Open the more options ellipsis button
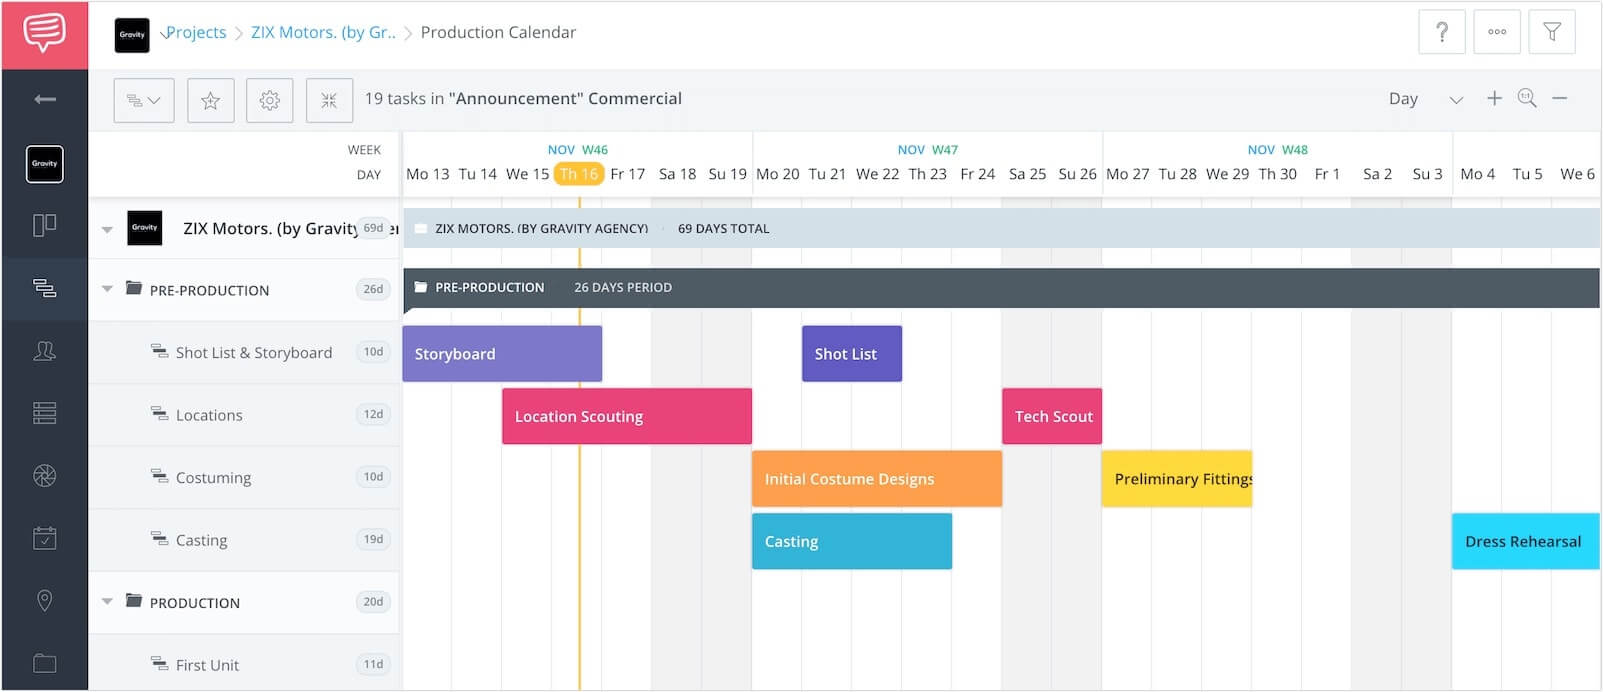The height and width of the screenshot is (692, 1603). (1497, 32)
